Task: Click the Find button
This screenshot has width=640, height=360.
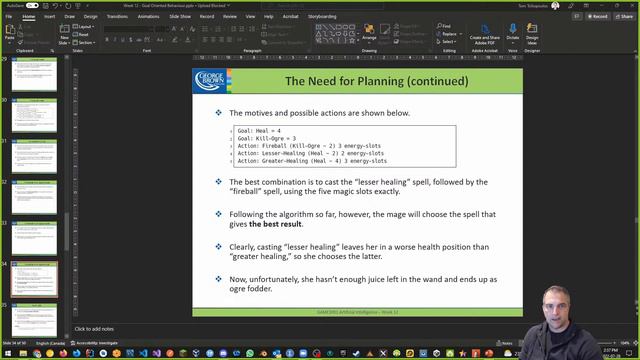Action: (x=444, y=26)
